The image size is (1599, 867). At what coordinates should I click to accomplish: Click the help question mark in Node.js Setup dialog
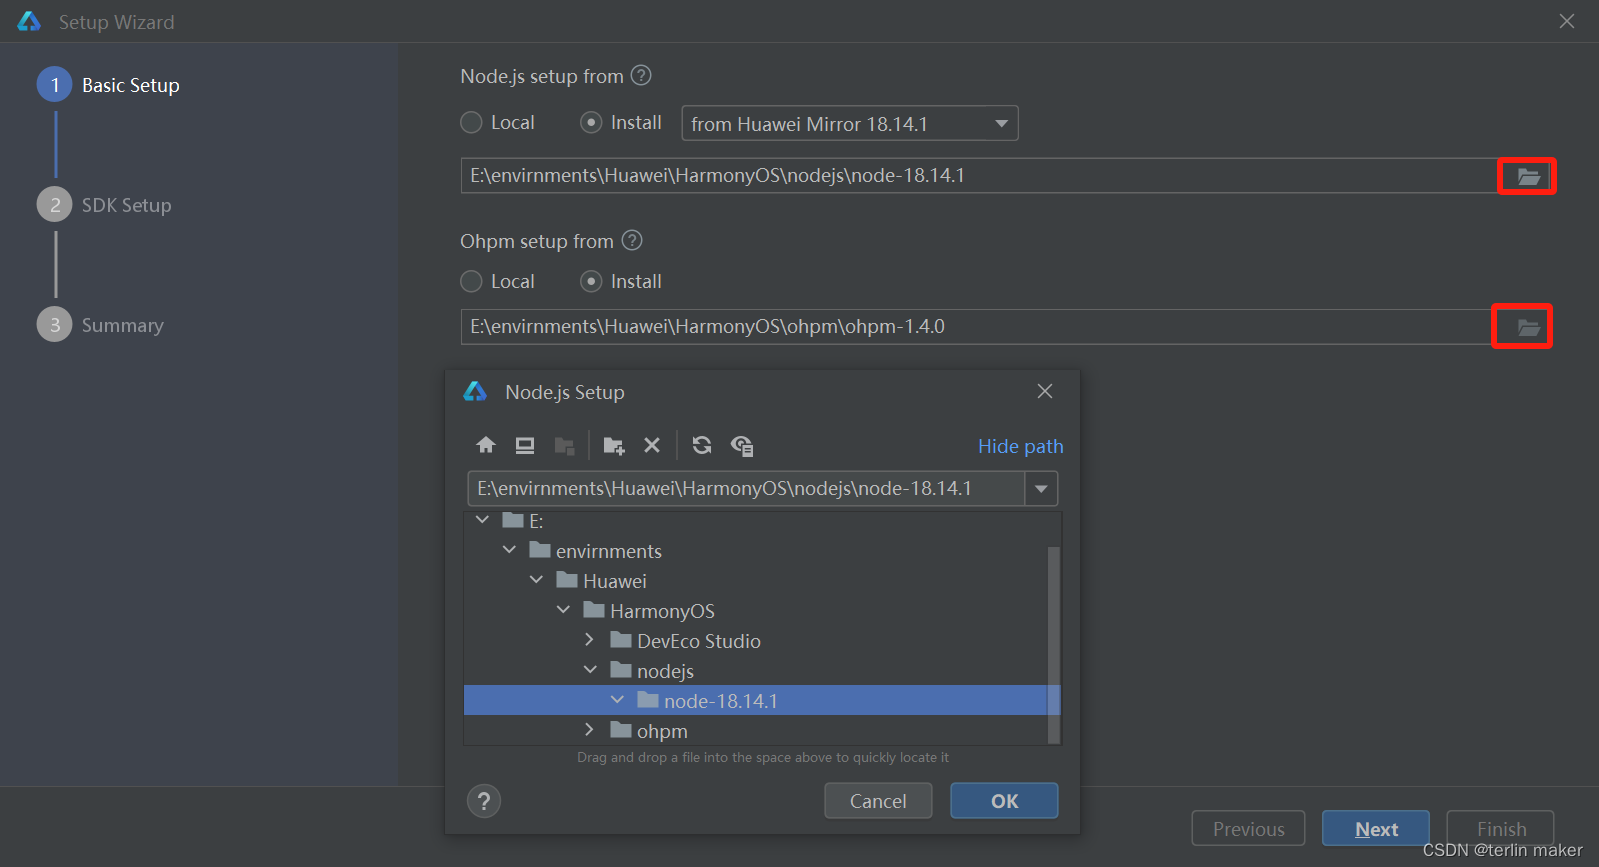(x=484, y=801)
